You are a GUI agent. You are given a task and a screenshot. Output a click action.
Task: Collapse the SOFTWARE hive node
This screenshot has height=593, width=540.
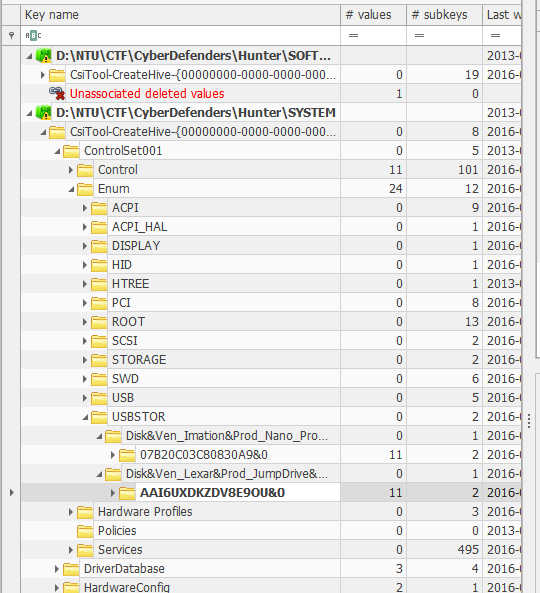point(29,56)
